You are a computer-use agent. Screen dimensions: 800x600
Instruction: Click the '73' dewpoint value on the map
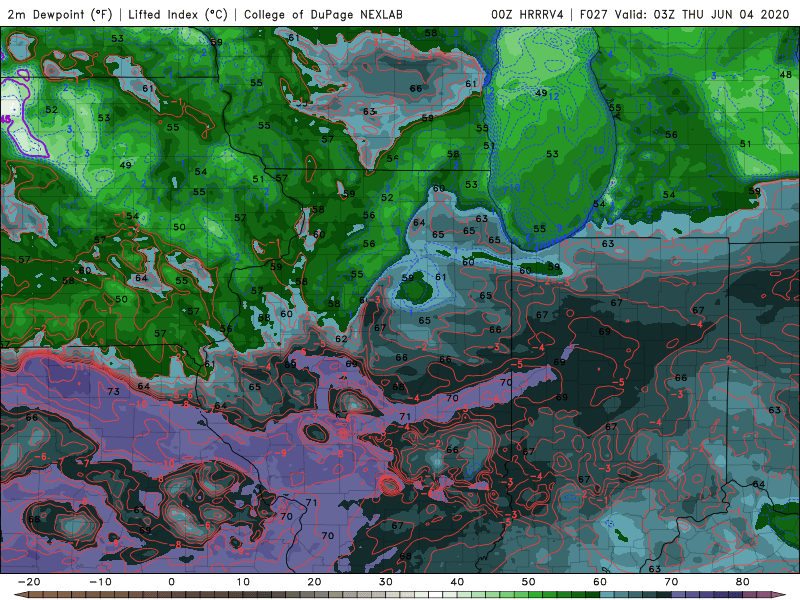click(x=113, y=391)
